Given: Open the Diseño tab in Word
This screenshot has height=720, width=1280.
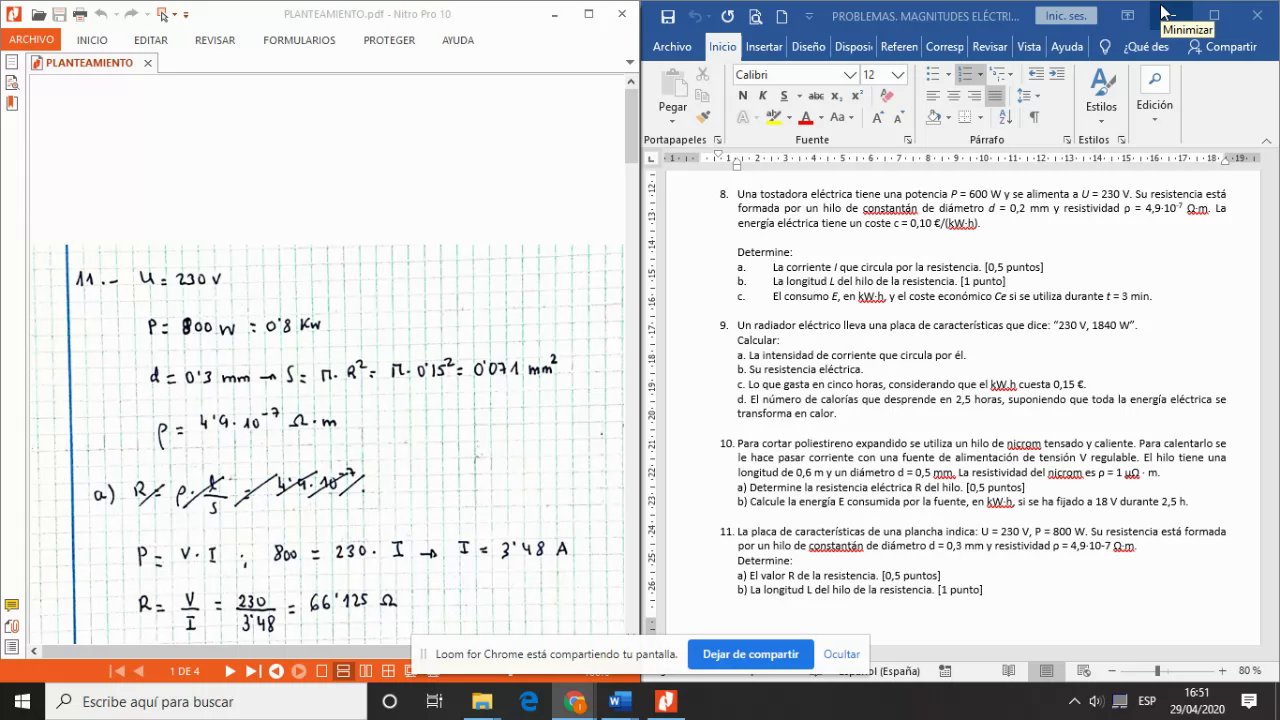Looking at the screenshot, I should (808, 47).
